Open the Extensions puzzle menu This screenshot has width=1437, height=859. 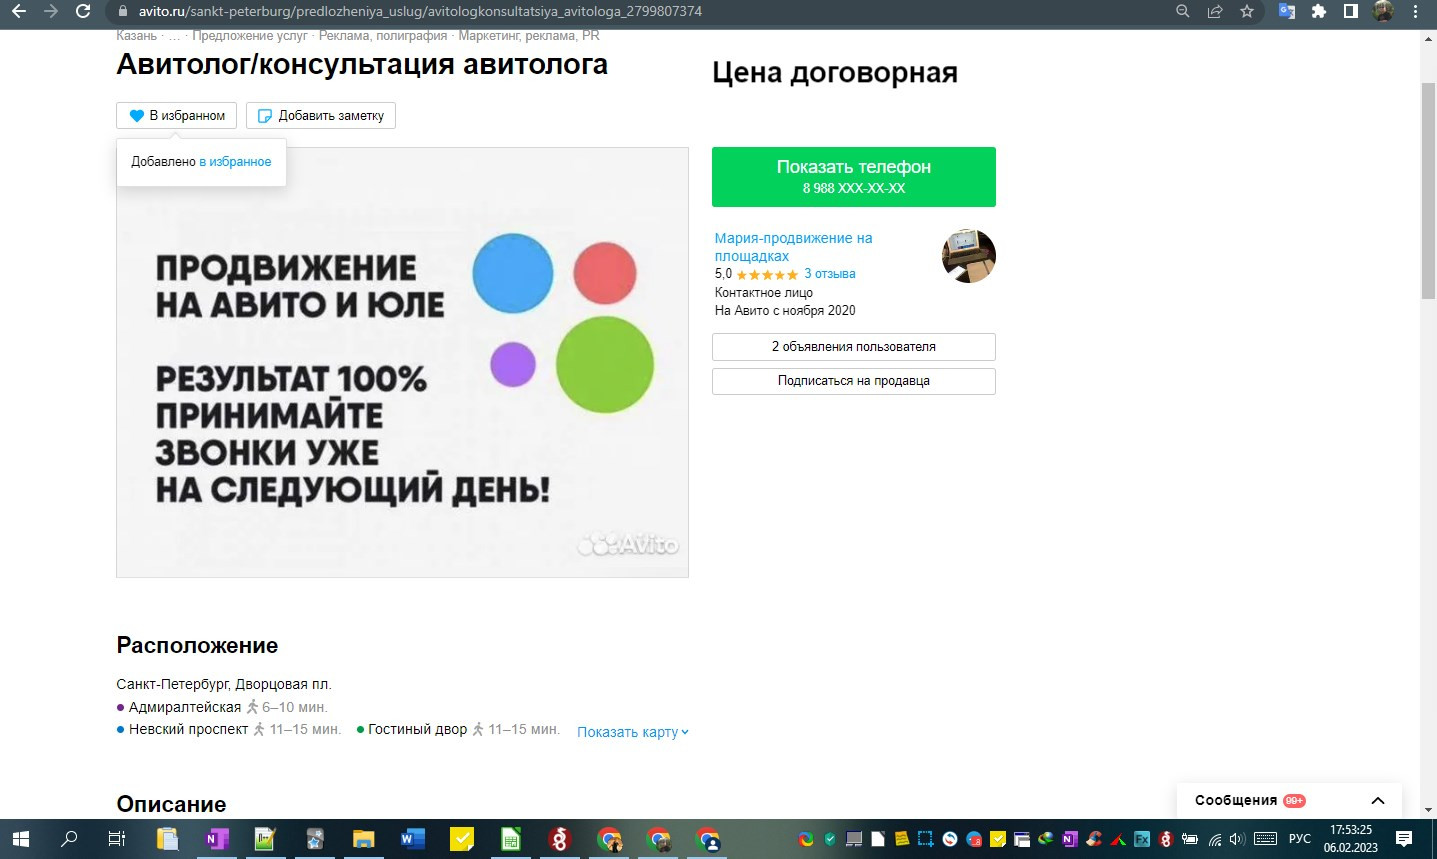point(1319,11)
